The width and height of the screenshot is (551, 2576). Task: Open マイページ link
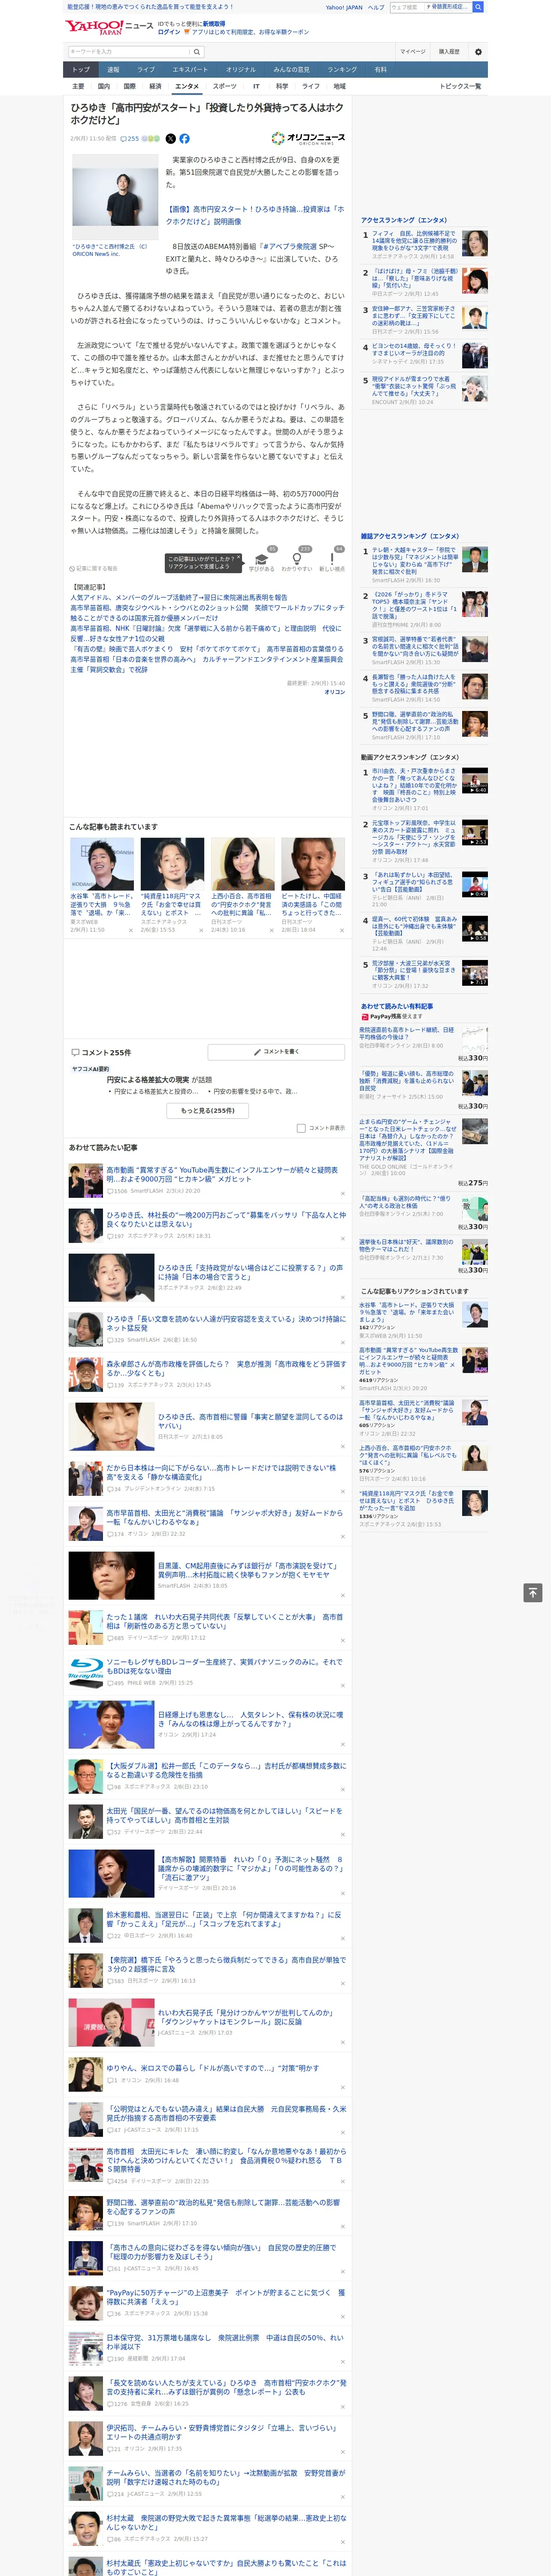(x=413, y=51)
